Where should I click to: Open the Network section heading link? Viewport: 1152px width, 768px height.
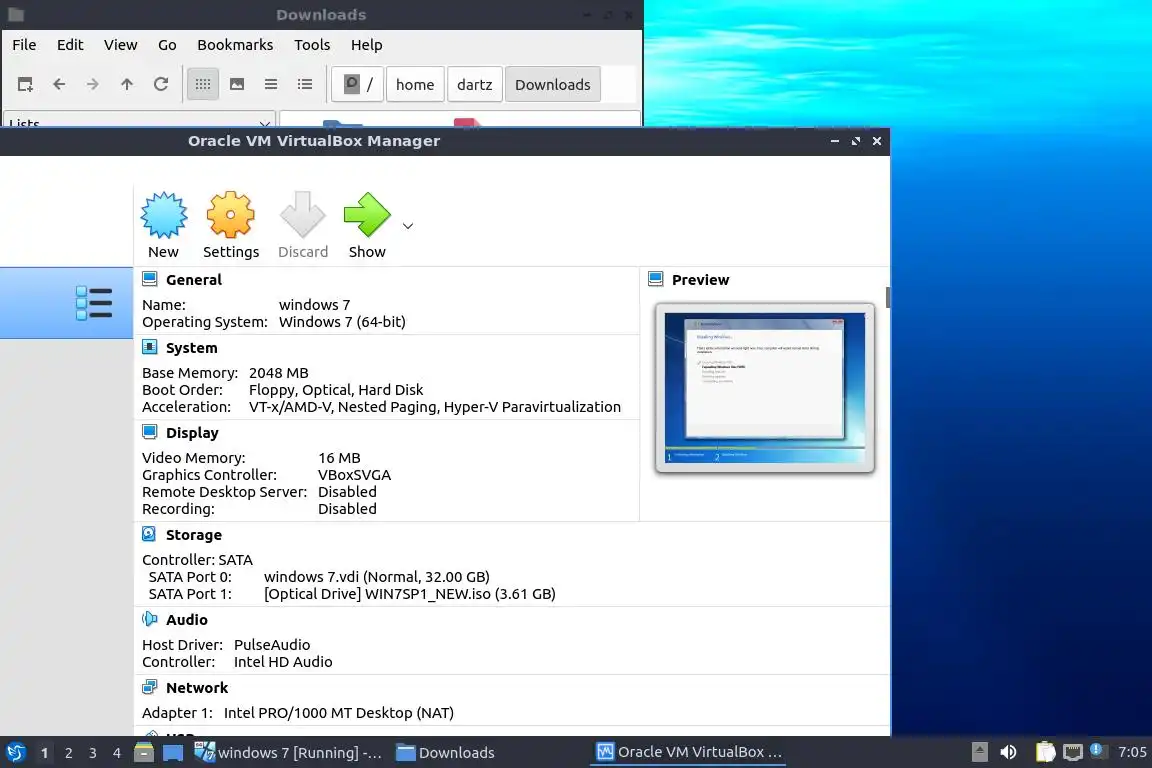197,688
